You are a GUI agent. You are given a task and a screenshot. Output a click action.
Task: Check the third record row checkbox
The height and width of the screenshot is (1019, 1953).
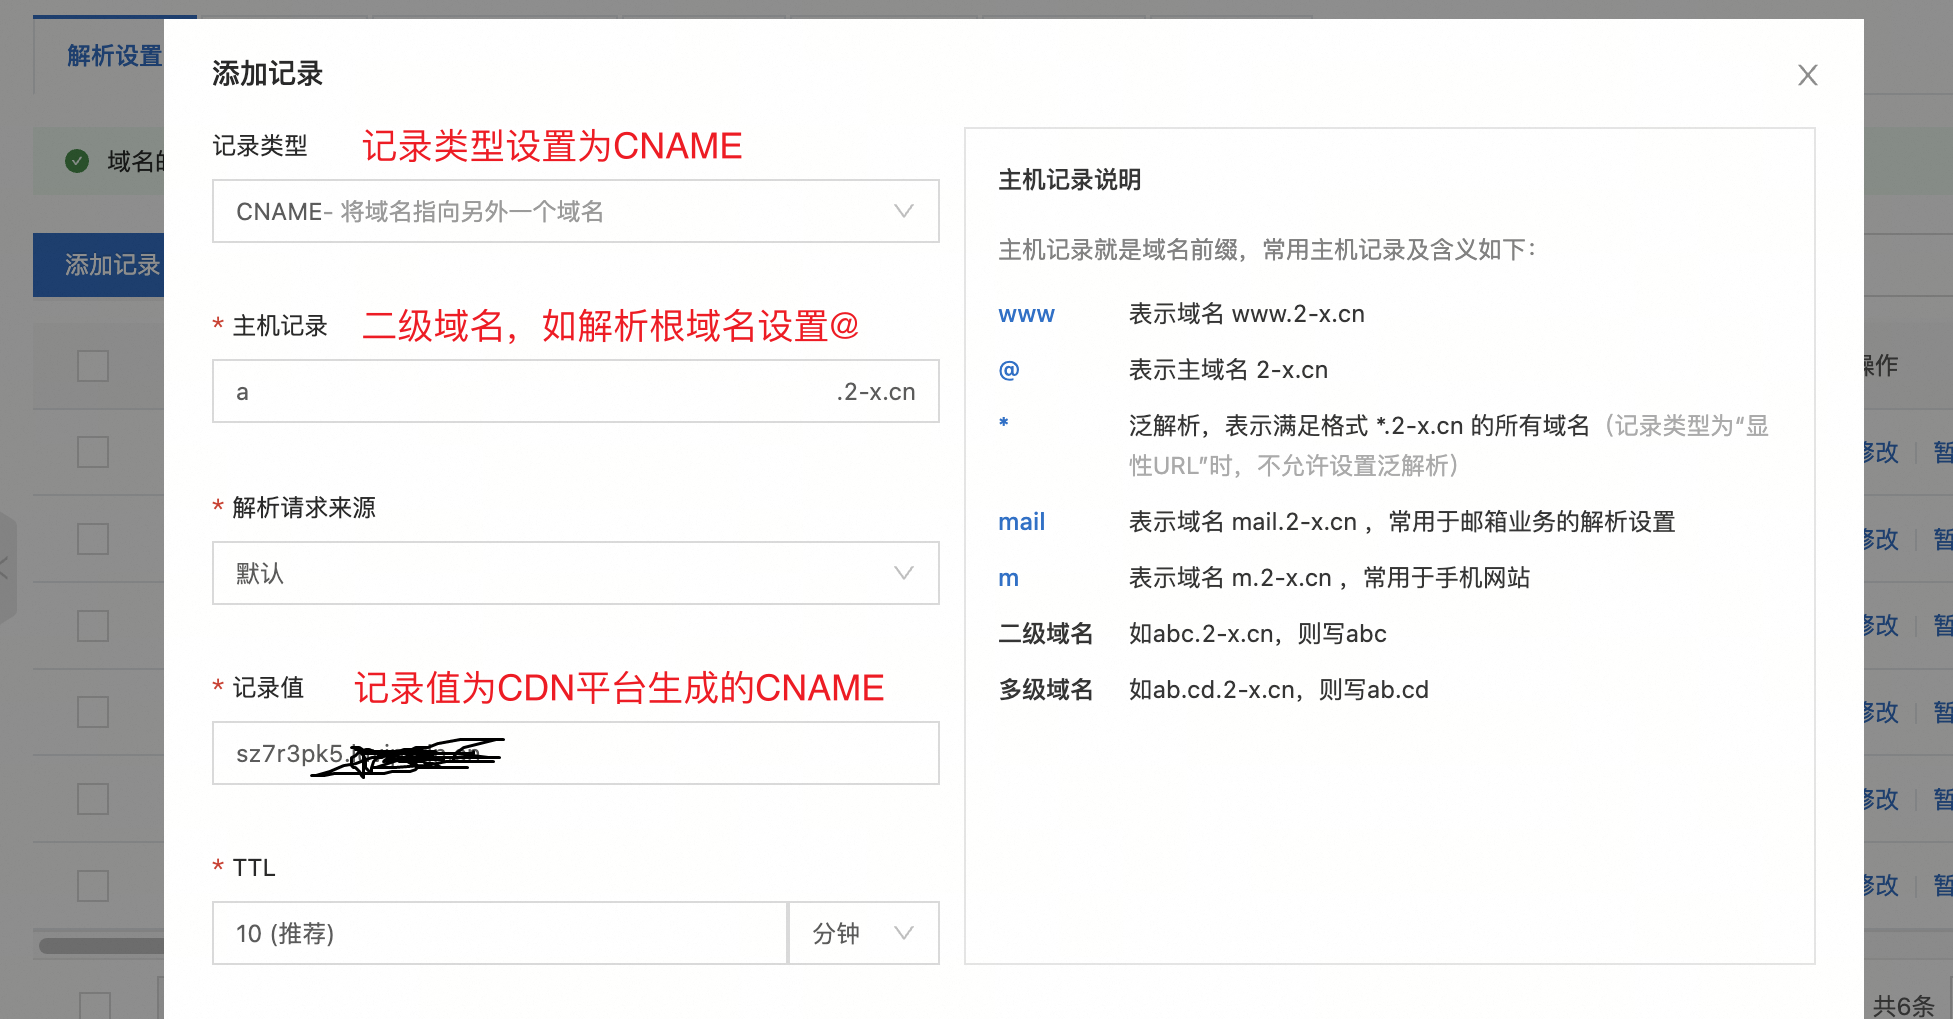pyautogui.click(x=92, y=539)
